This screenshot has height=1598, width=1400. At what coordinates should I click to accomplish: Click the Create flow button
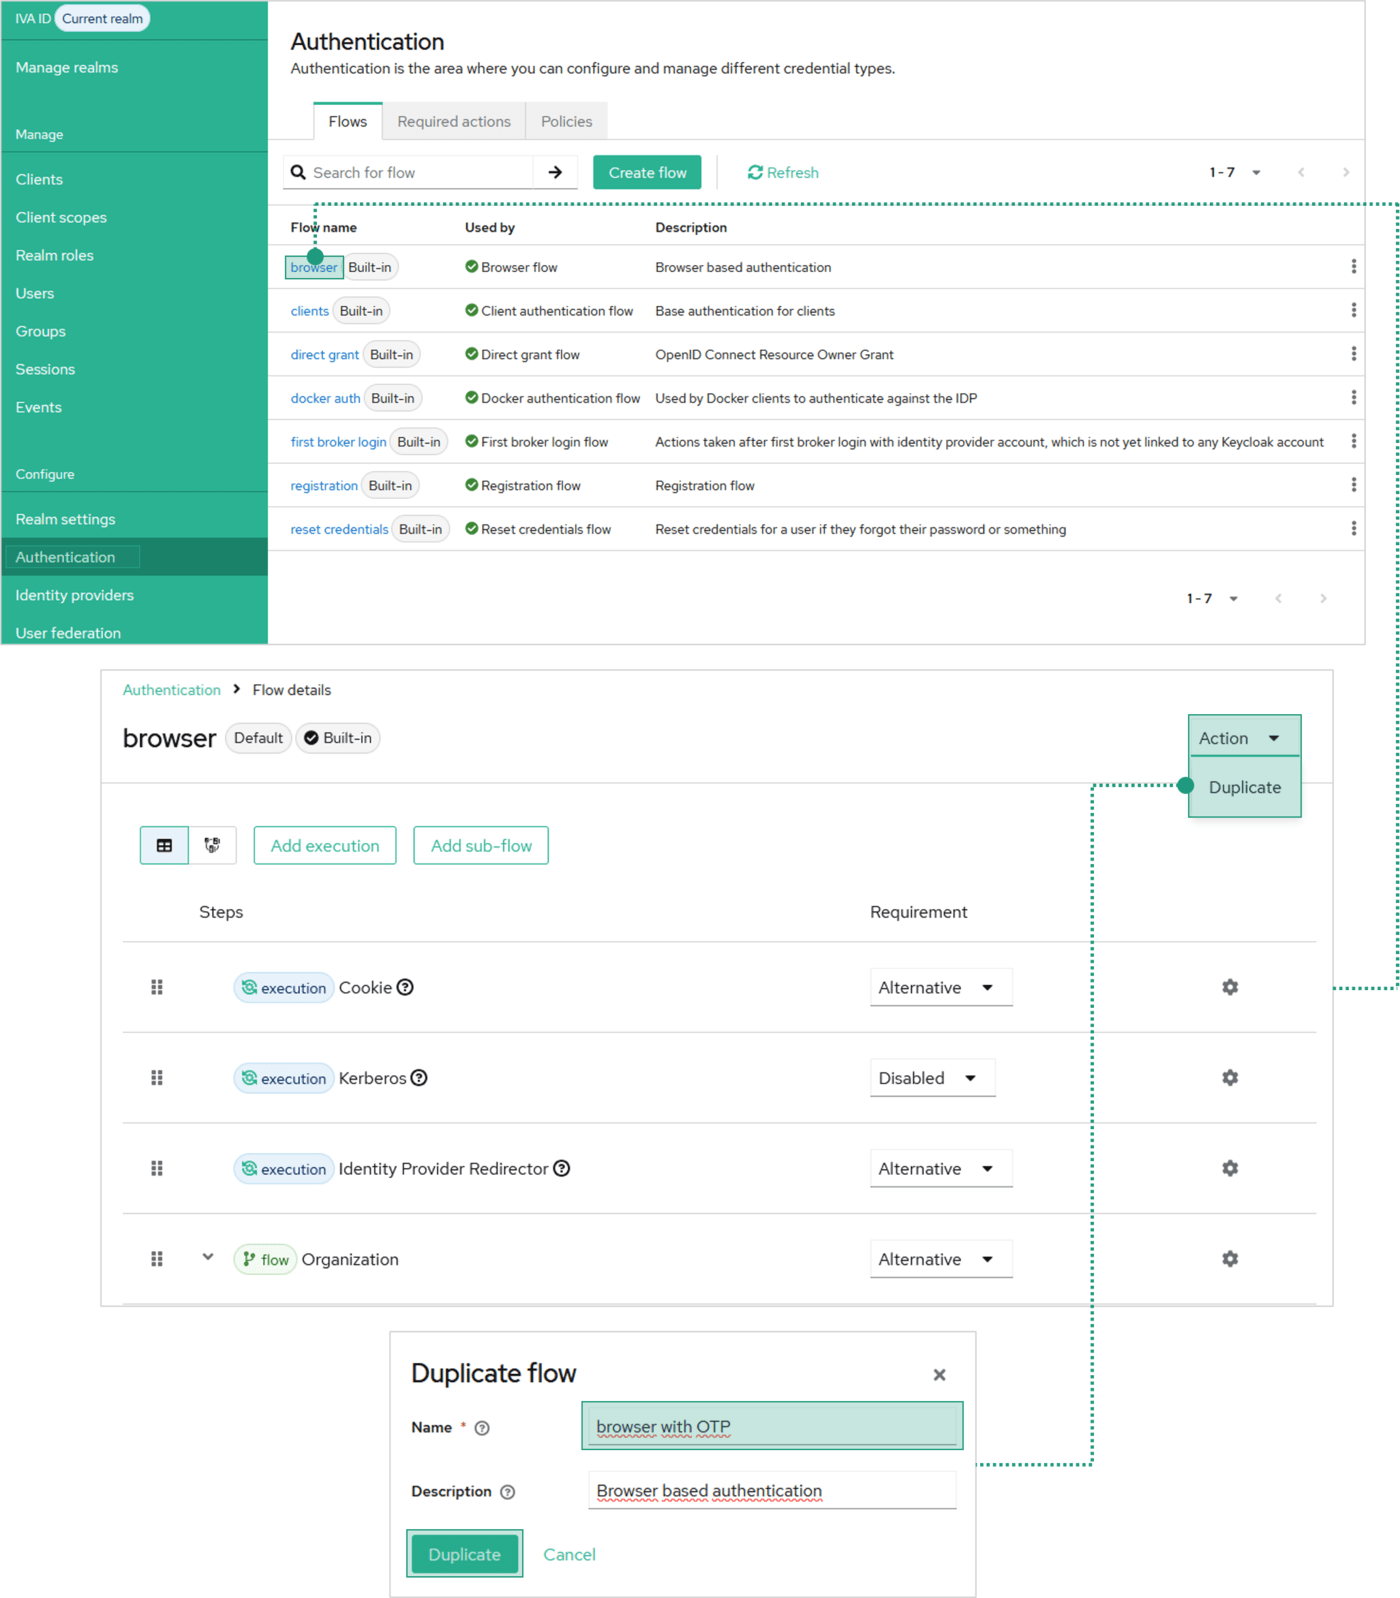click(x=647, y=172)
